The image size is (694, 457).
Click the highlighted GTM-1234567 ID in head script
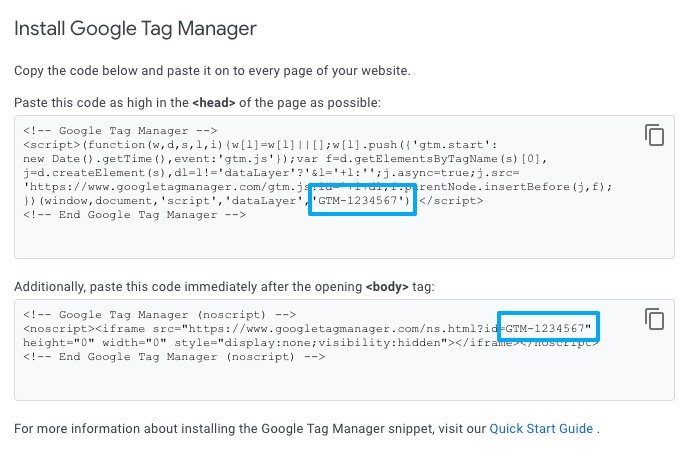[362, 201]
